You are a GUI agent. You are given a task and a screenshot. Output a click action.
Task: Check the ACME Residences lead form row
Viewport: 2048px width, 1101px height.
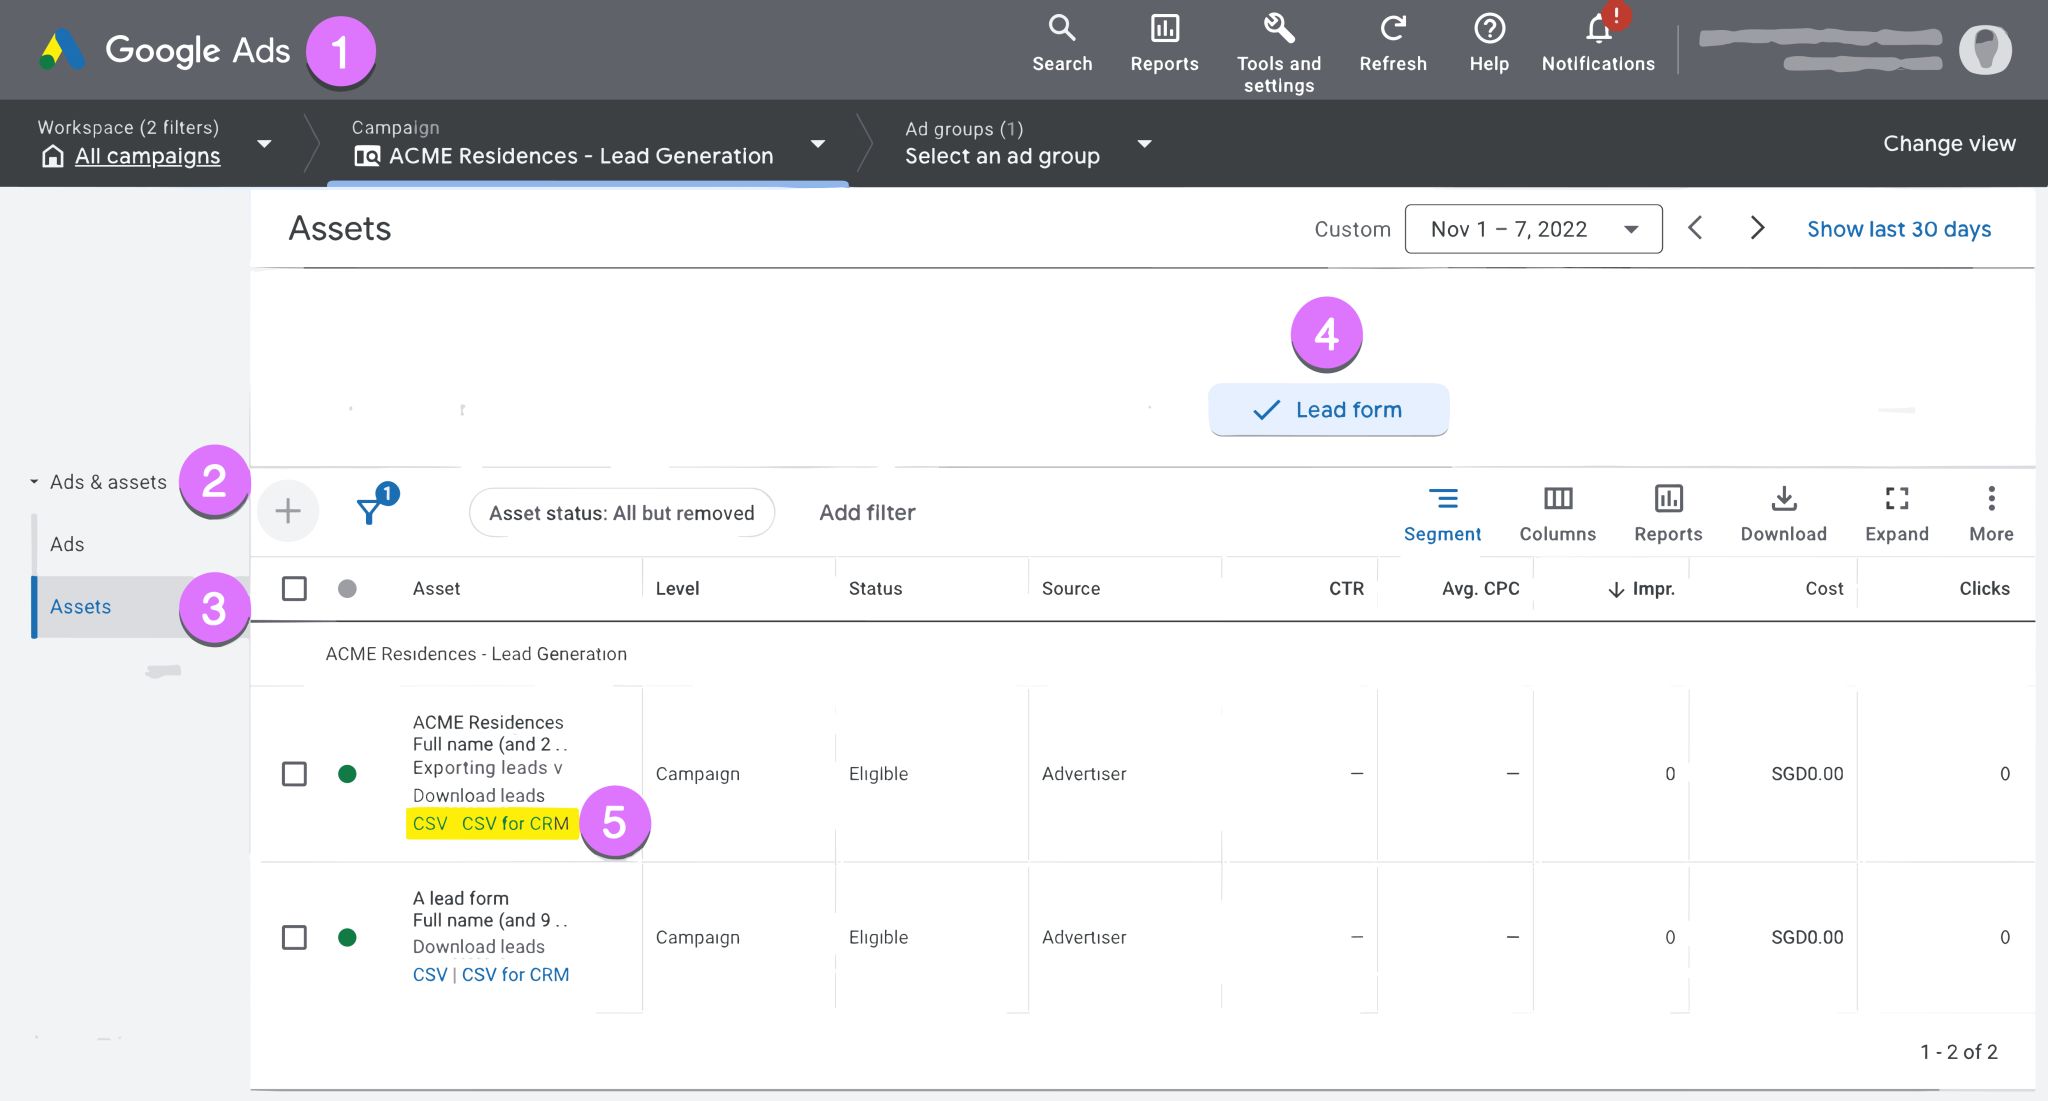click(294, 774)
